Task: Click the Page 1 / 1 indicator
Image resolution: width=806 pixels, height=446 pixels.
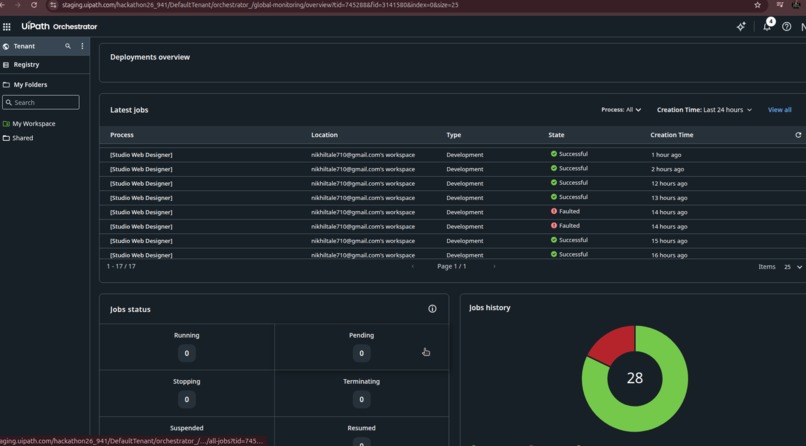Action: pos(451,266)
